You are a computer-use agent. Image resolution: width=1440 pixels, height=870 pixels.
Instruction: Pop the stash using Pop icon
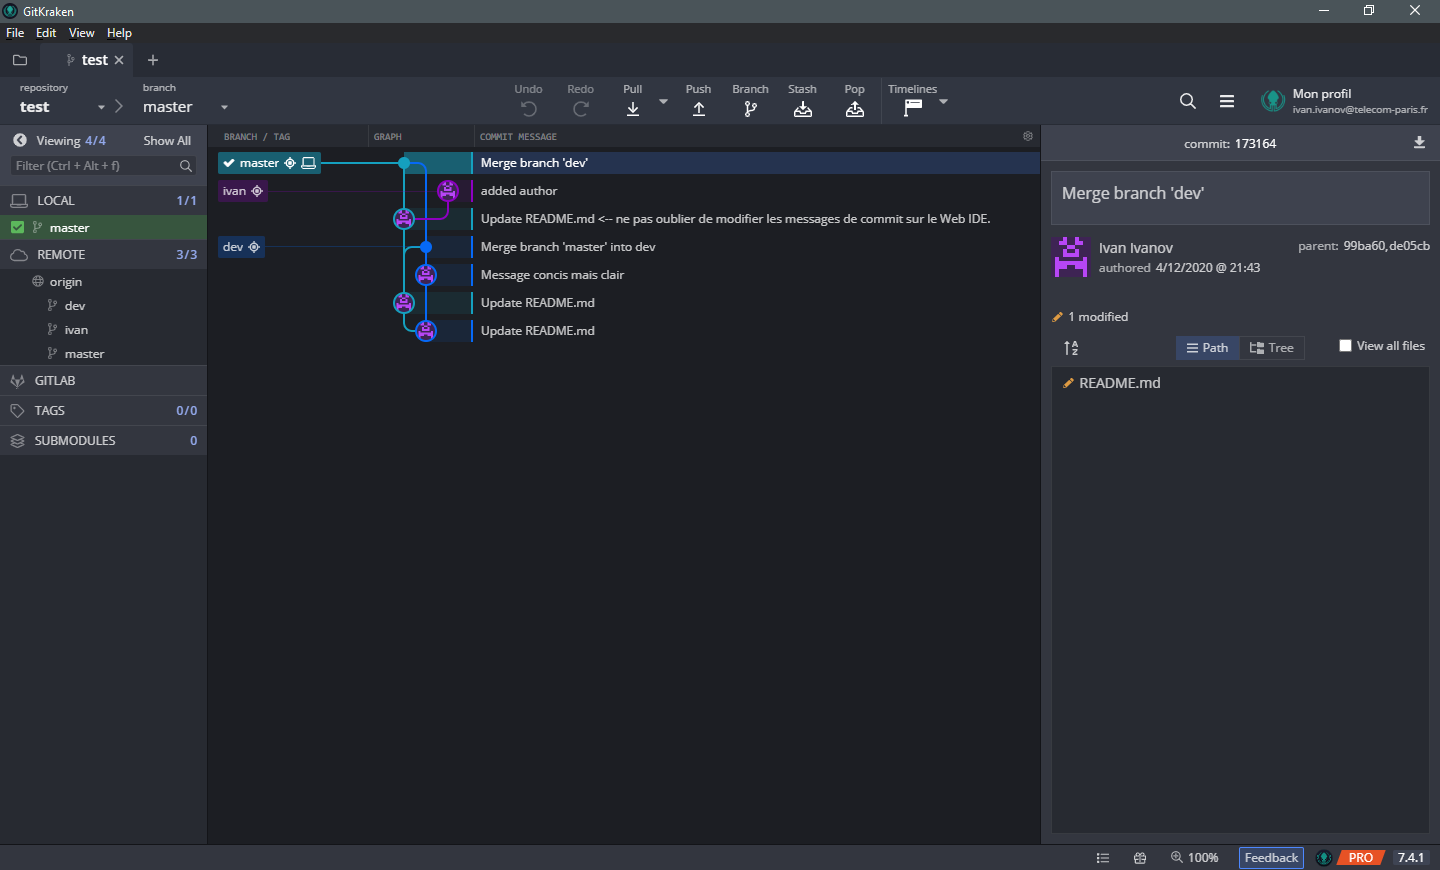(855, 109)
